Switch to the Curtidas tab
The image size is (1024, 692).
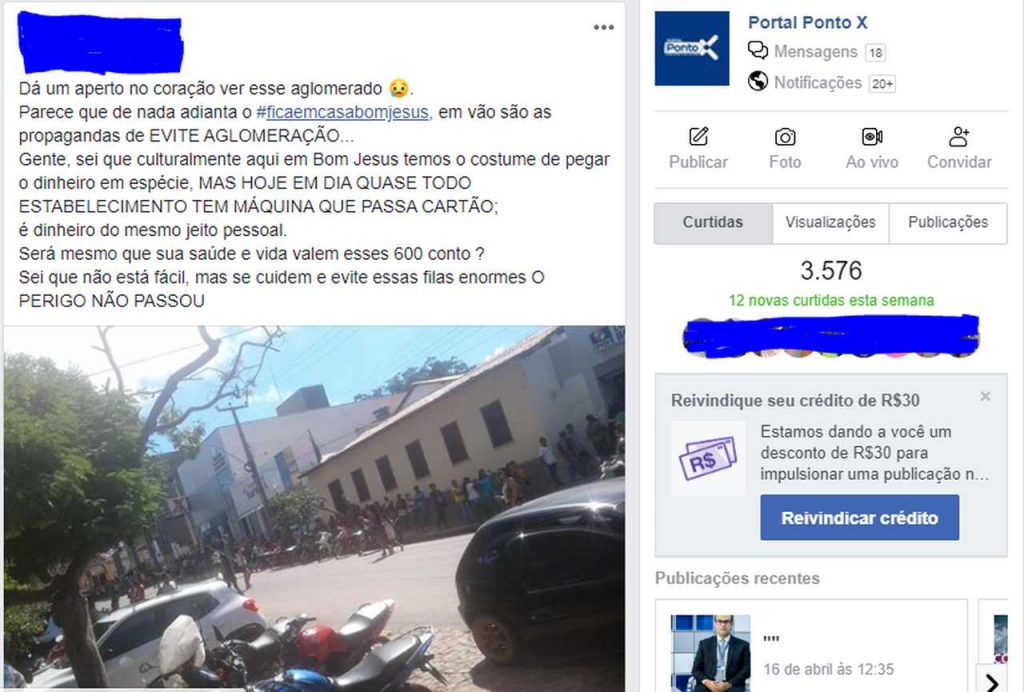[x=713, y=223]
